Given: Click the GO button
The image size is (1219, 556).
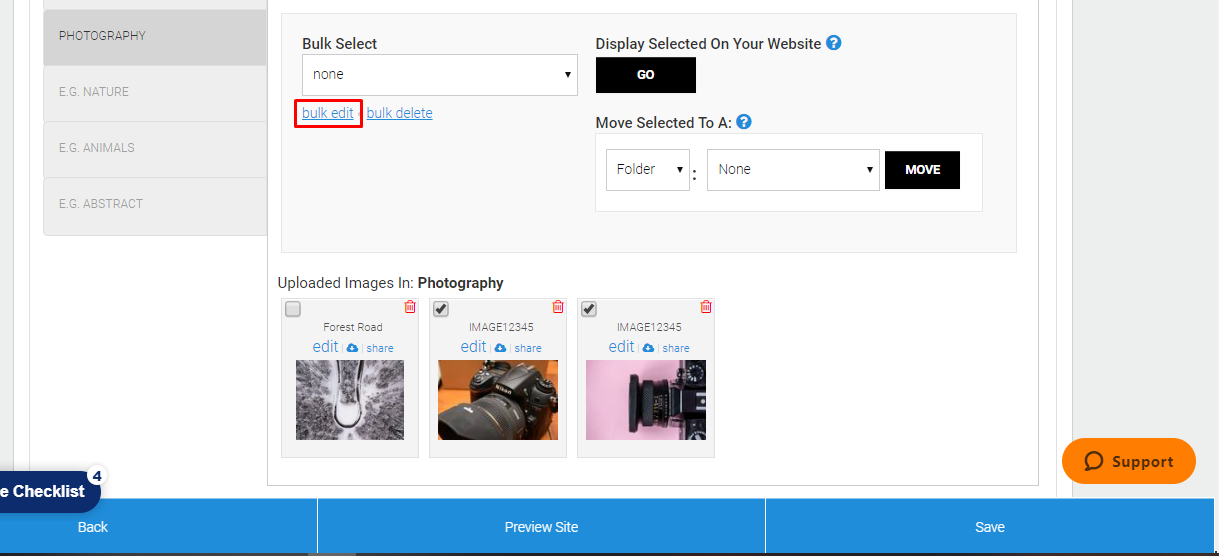Looking at the screenshot, I should [646, 75].
